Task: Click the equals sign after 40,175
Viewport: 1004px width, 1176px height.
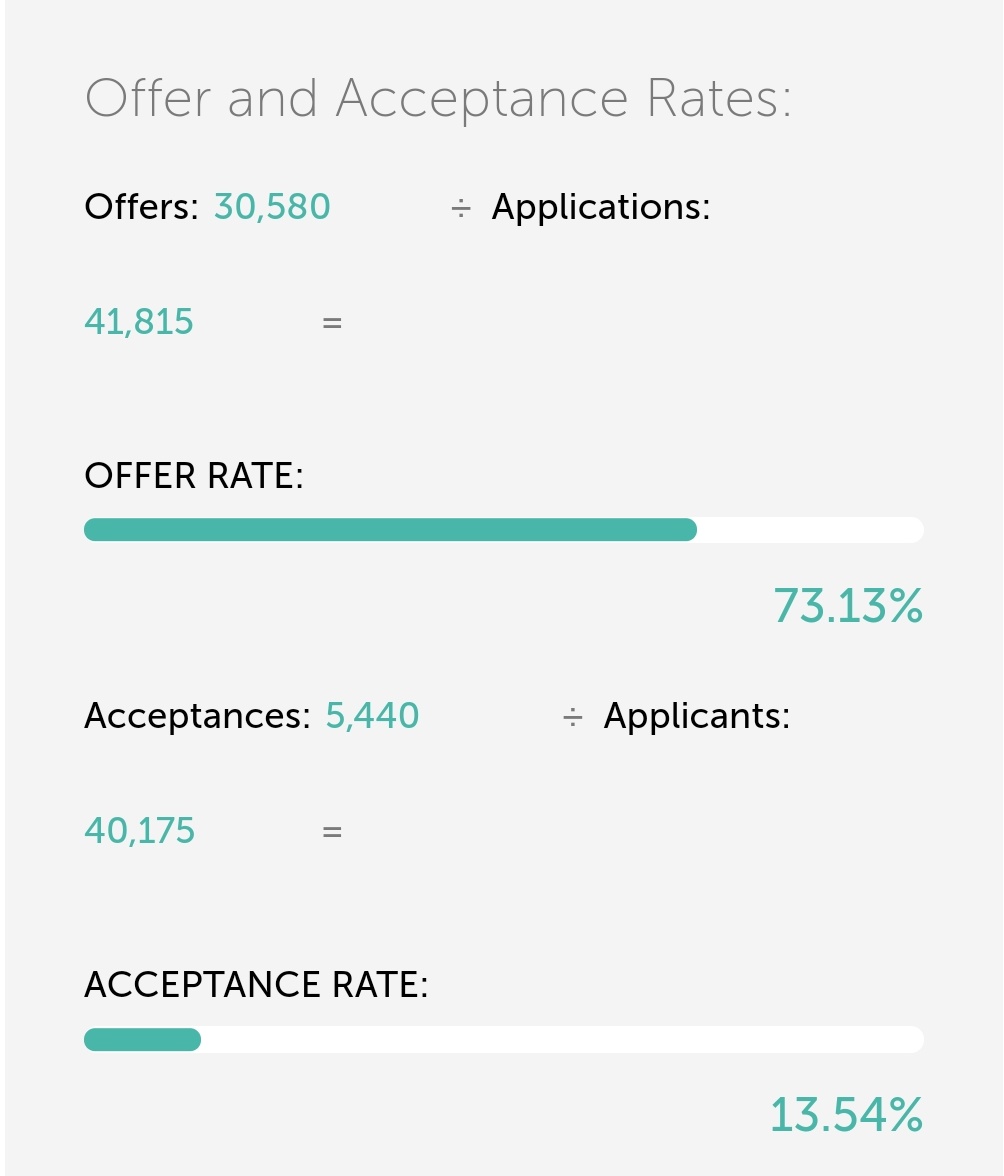Action: tap(332, 832)
